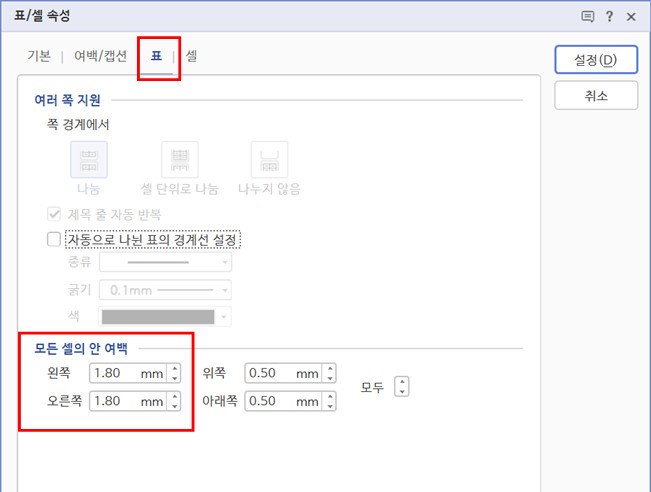The width and height of the screenshot is (651, 492).
Task: Open the dialog comment/description icon
Action: 587,17
